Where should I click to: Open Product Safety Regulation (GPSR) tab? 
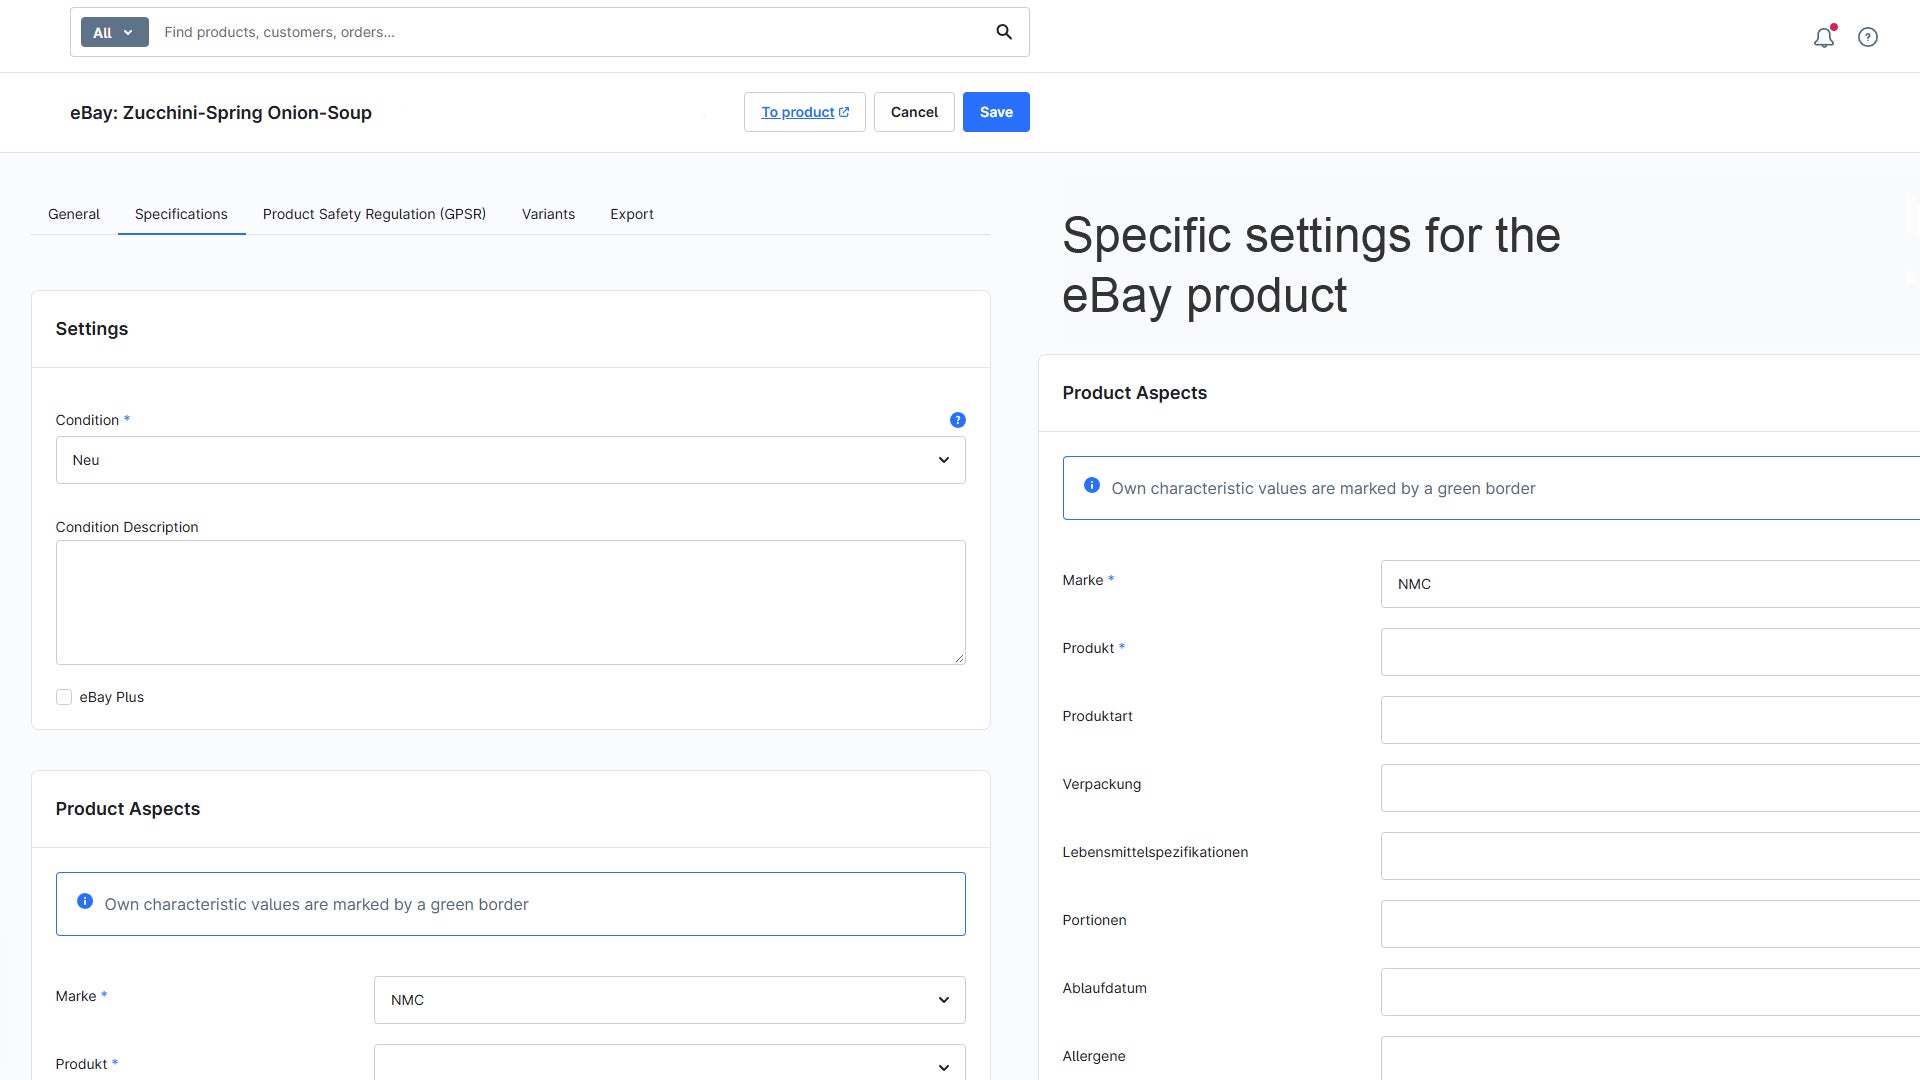pyautogui.click(x=374, y=214)
